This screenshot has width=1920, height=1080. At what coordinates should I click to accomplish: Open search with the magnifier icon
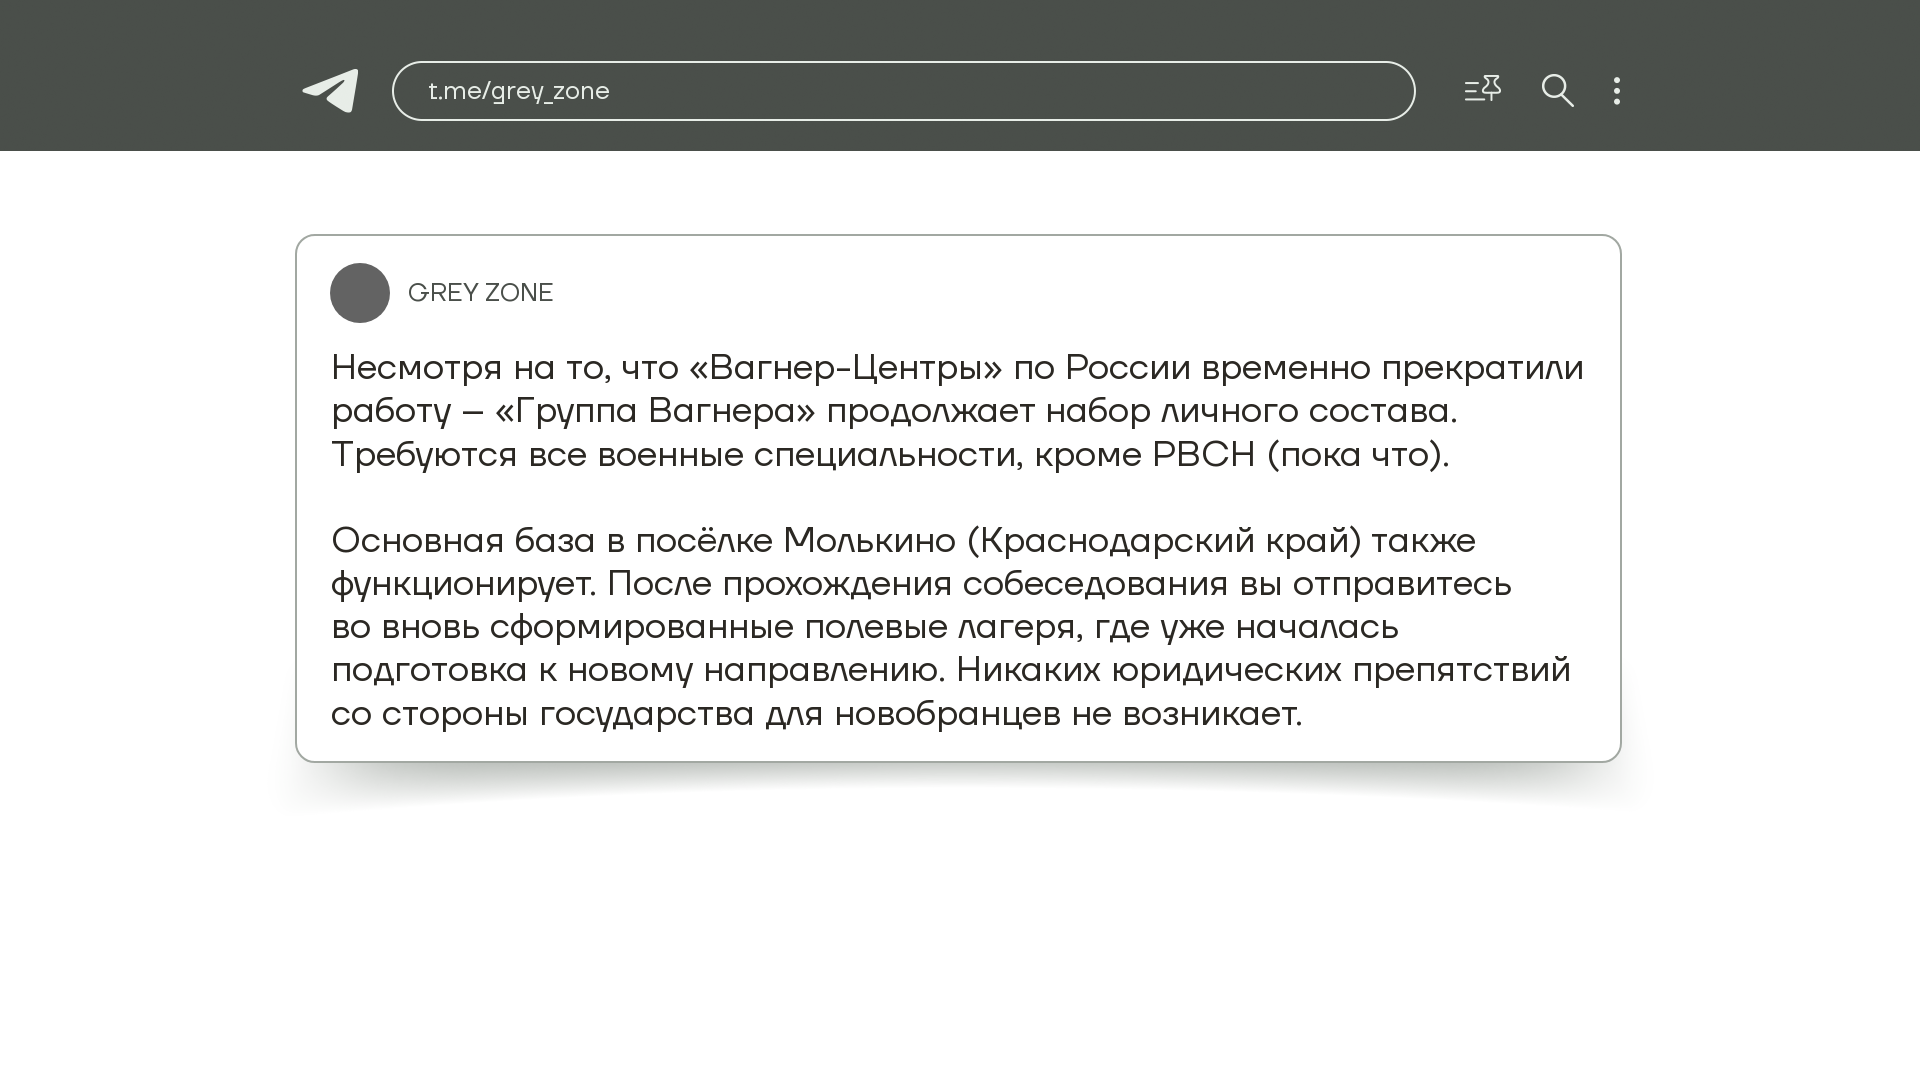pos(1557,91)
